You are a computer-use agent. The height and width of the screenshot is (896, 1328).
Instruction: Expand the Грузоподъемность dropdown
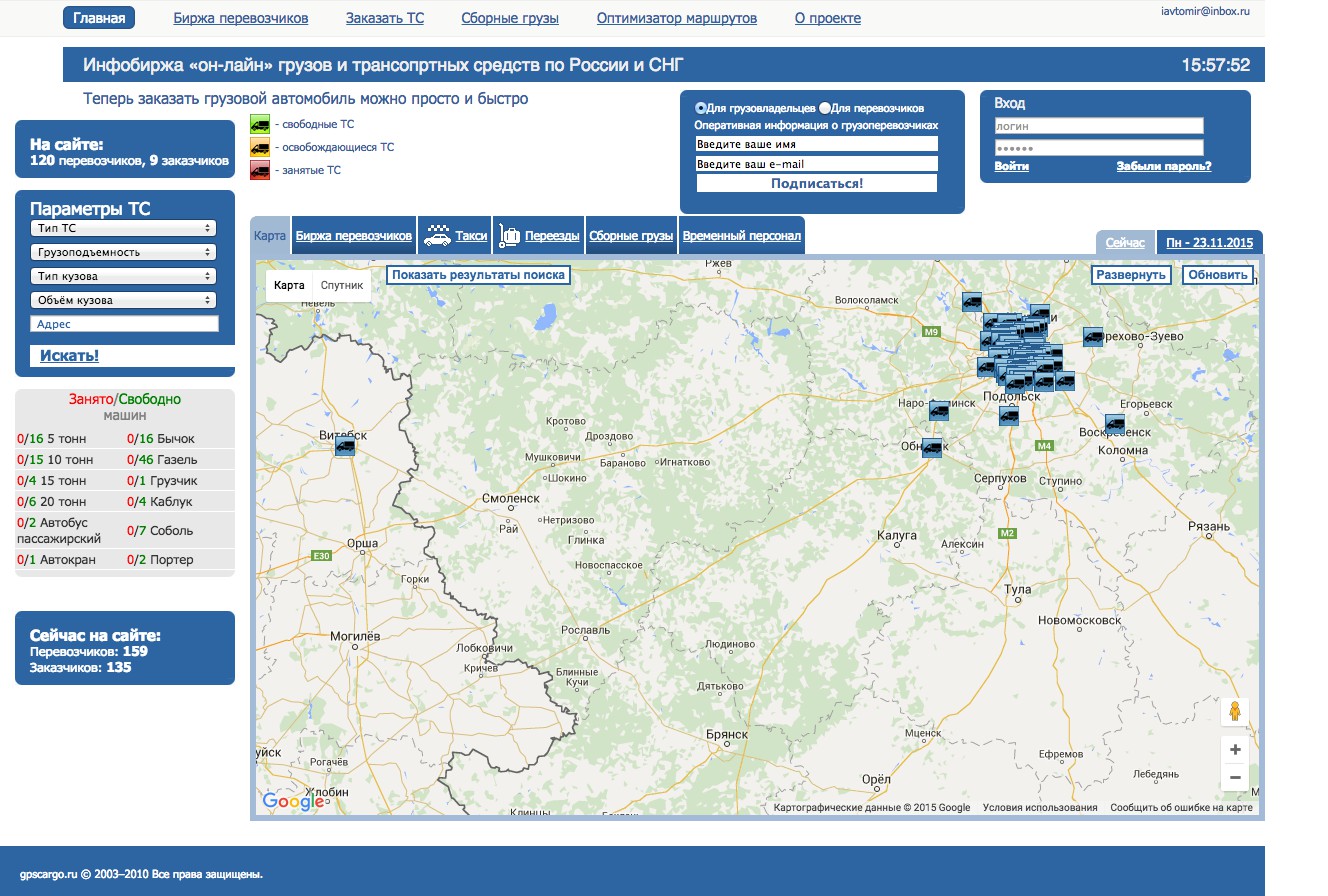(123, 252)
